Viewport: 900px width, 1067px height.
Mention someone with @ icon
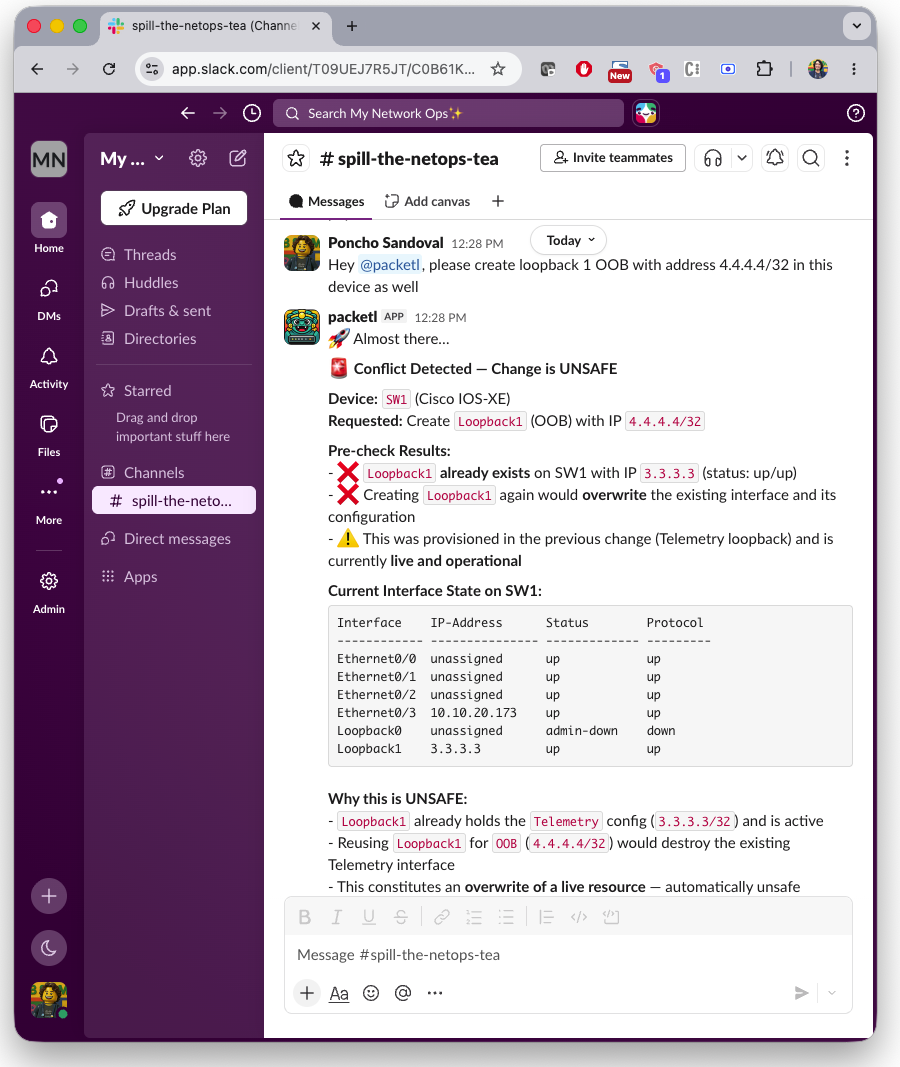(403, 994)
